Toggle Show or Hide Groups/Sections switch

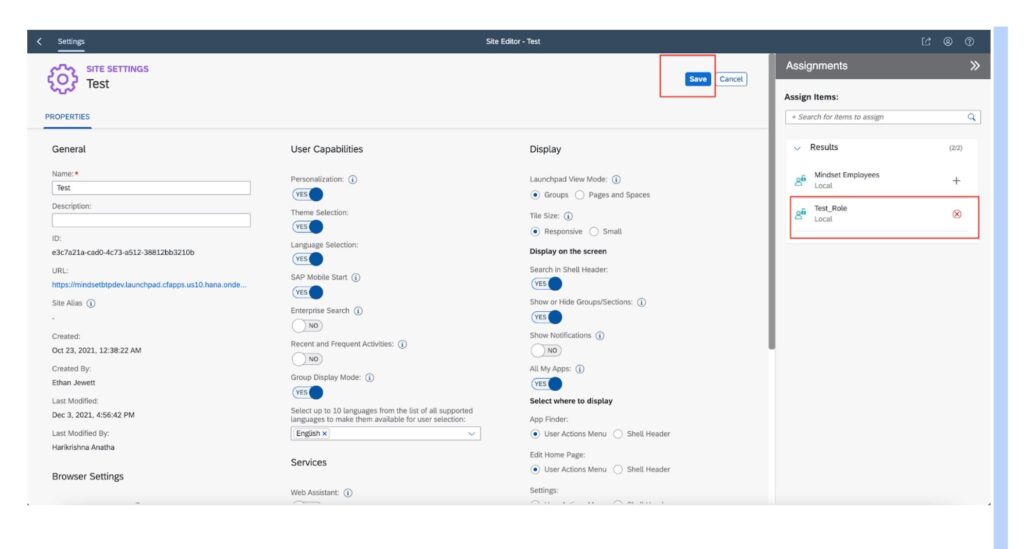[547, 317]
